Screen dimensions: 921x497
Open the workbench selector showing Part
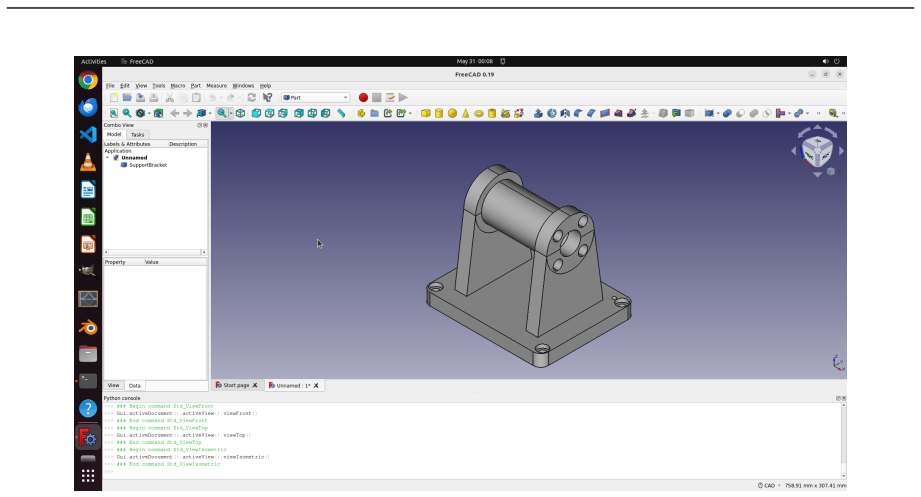316,98
